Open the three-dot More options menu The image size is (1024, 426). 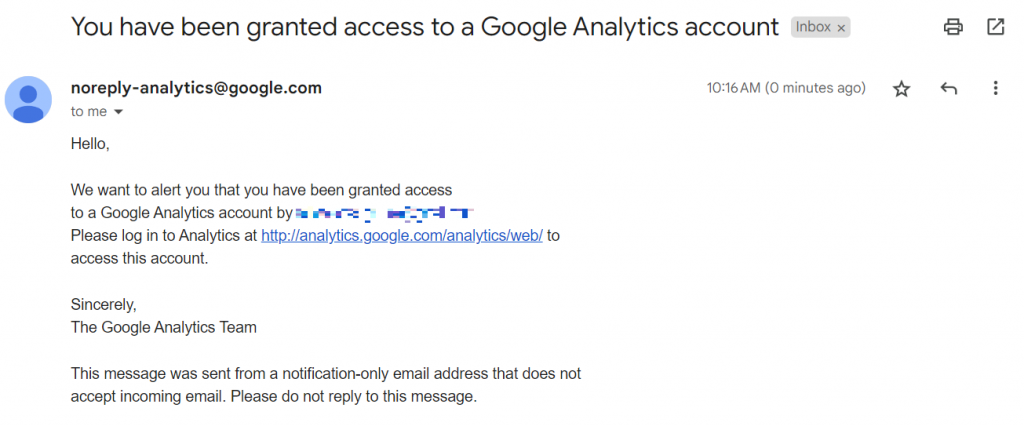pos(995,89)
